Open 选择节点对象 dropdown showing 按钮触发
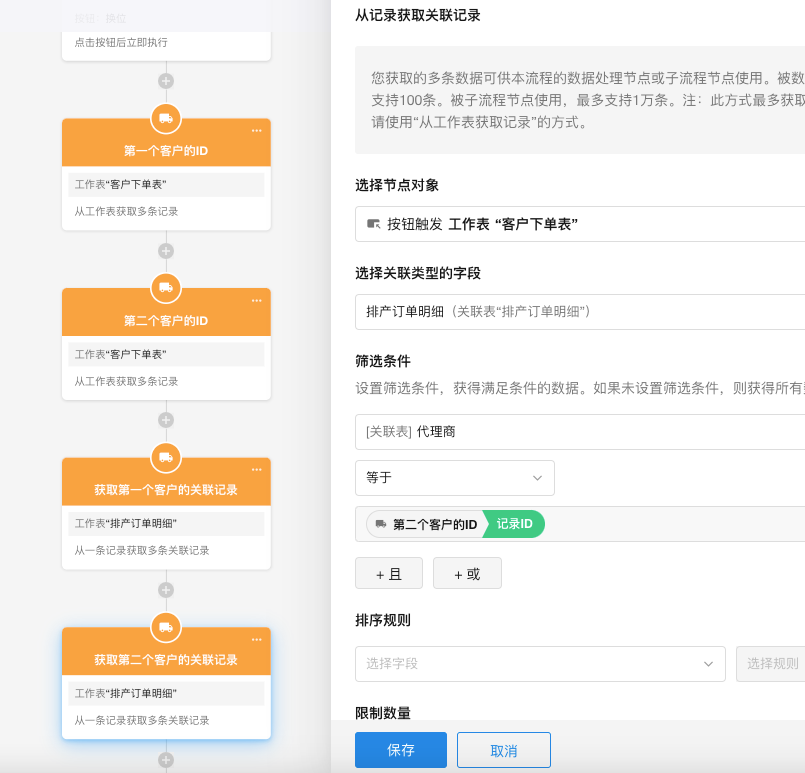Viewport: 805px width, 773px height. (580, 225)
